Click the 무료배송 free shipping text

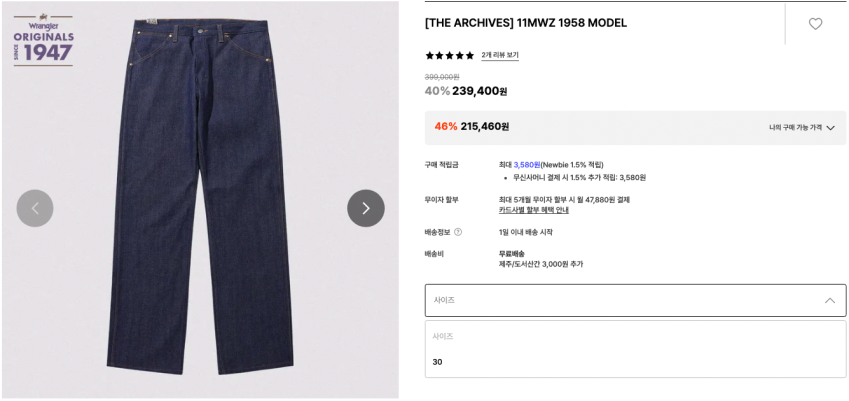click(512, 253)
